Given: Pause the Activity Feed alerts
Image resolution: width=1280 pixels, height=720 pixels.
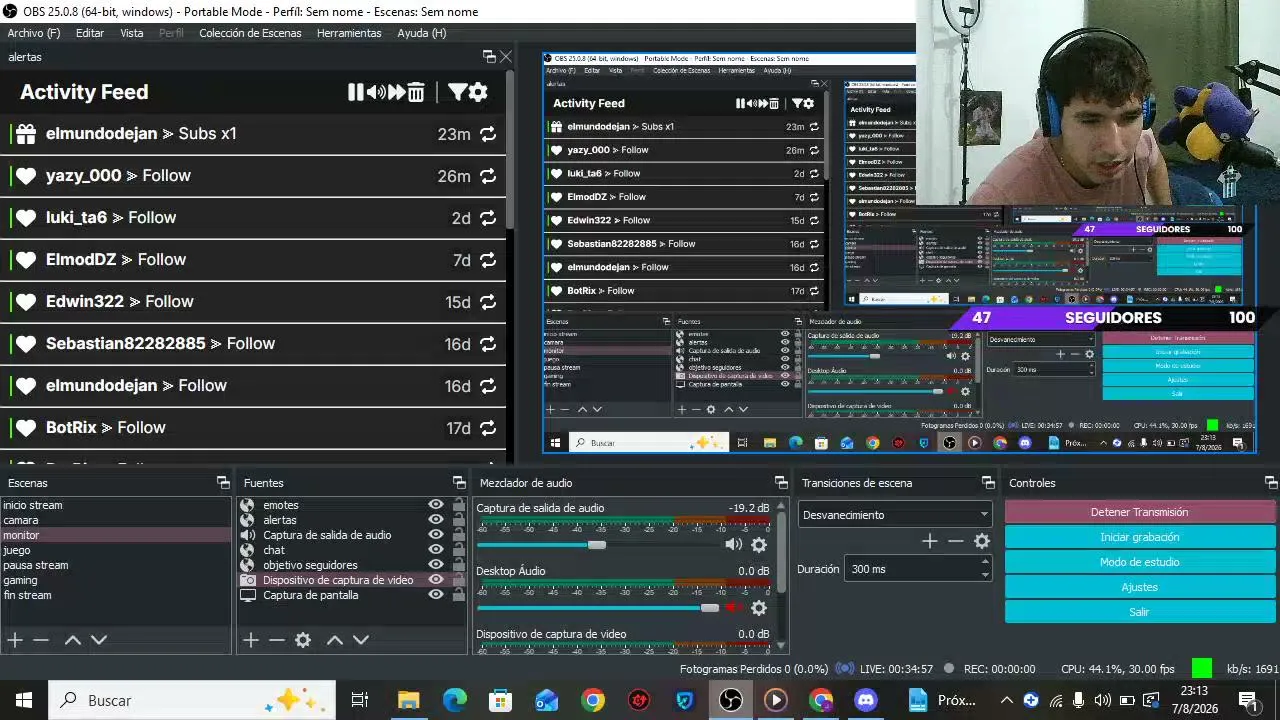Looking at the screenshot, I should click(x=355, y=92).
